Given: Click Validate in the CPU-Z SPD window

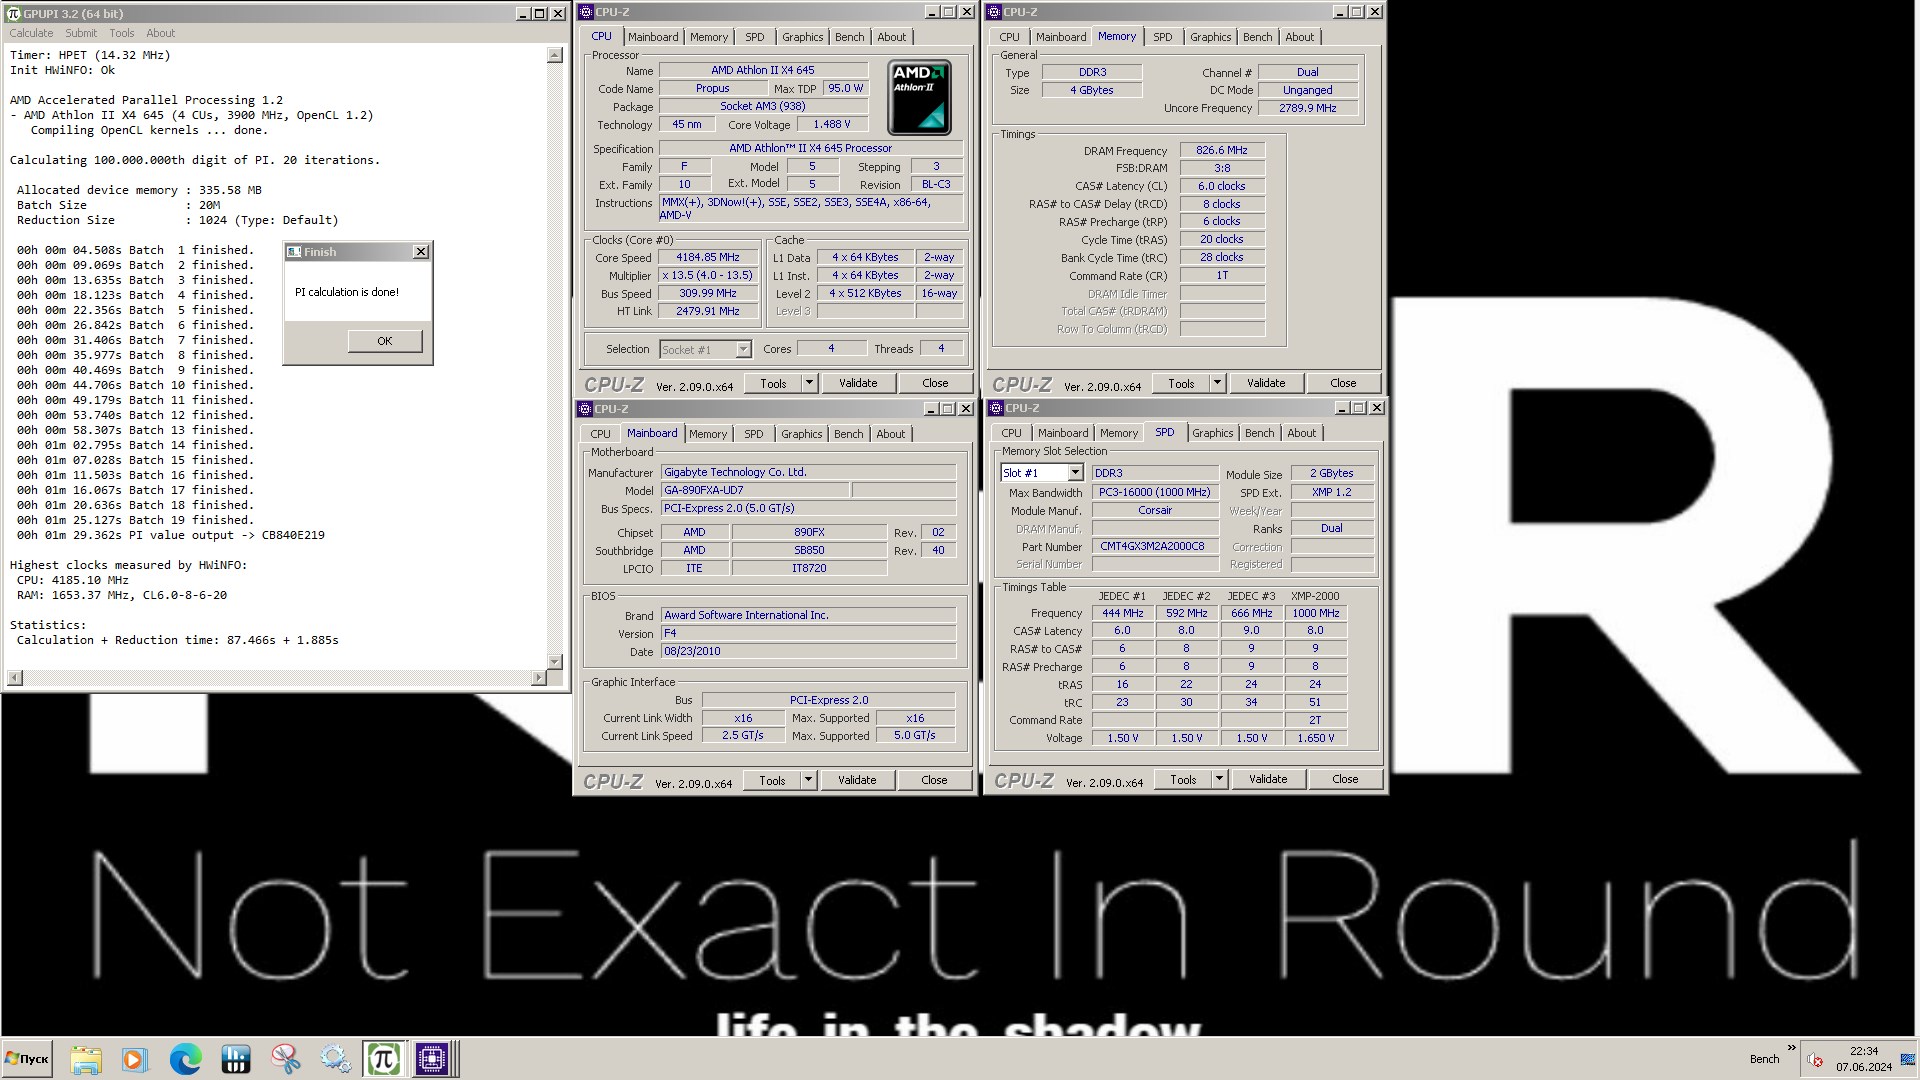Looking at the screenshot, I should [1268, 779].
